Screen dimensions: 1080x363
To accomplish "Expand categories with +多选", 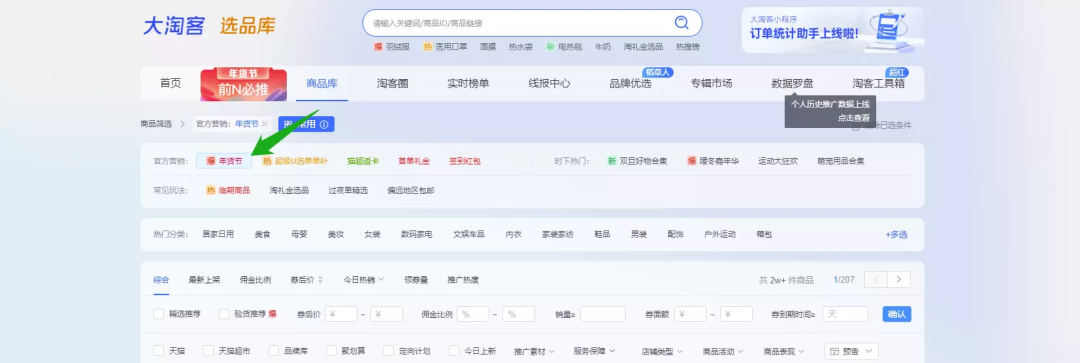I will point(896,234).
